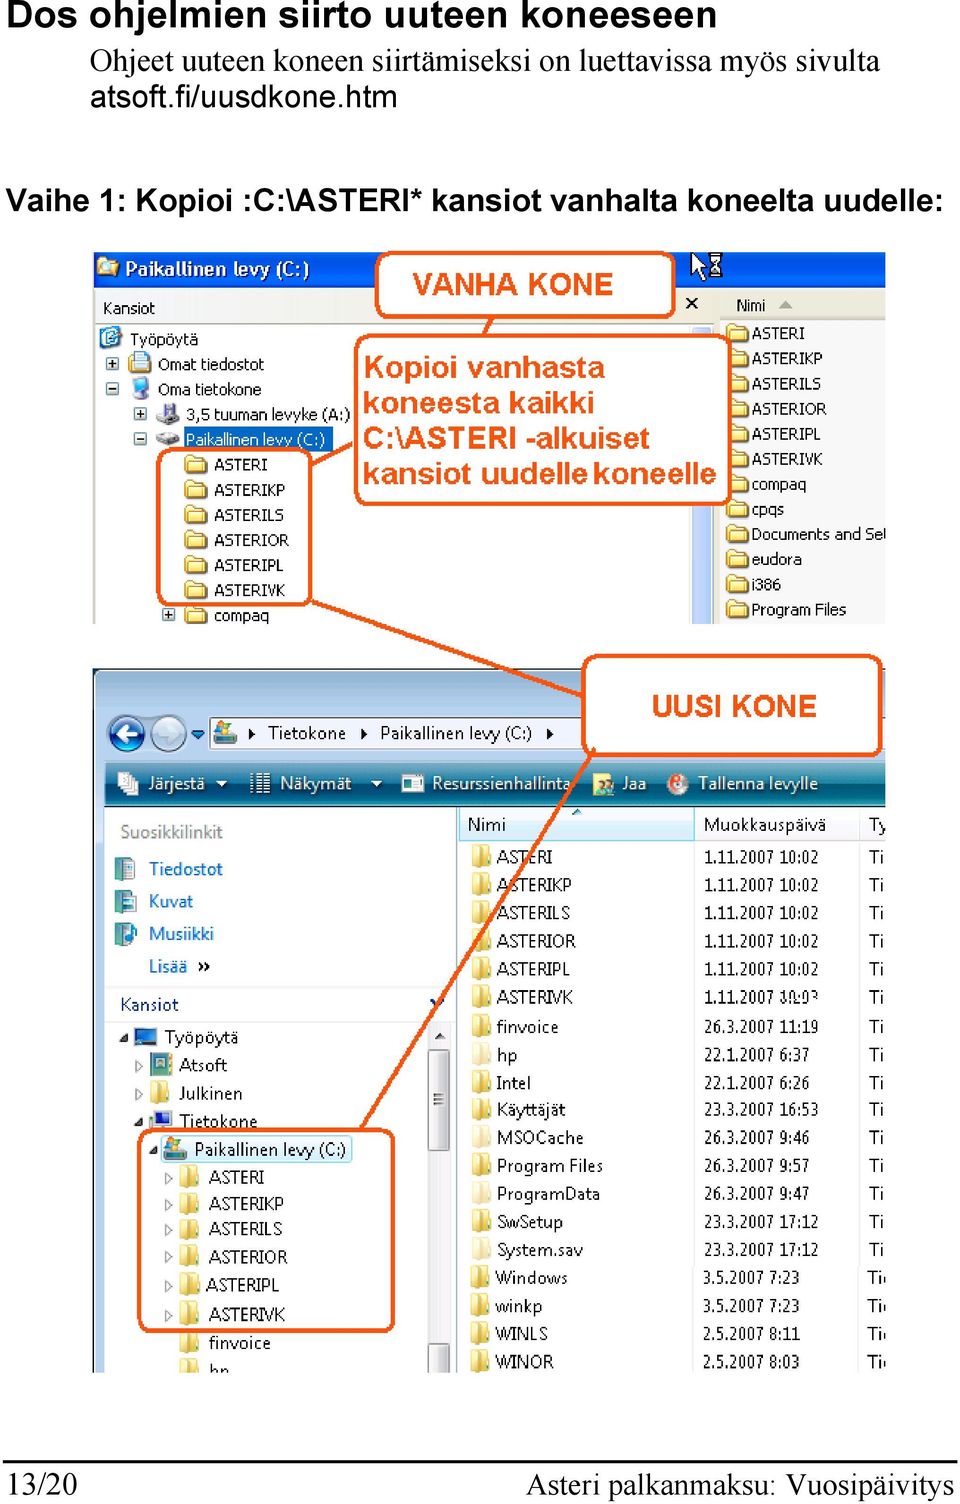Expand the Julkinen node in the folder tree
Screen dimensions: 960x1504
click(139, 1094)
